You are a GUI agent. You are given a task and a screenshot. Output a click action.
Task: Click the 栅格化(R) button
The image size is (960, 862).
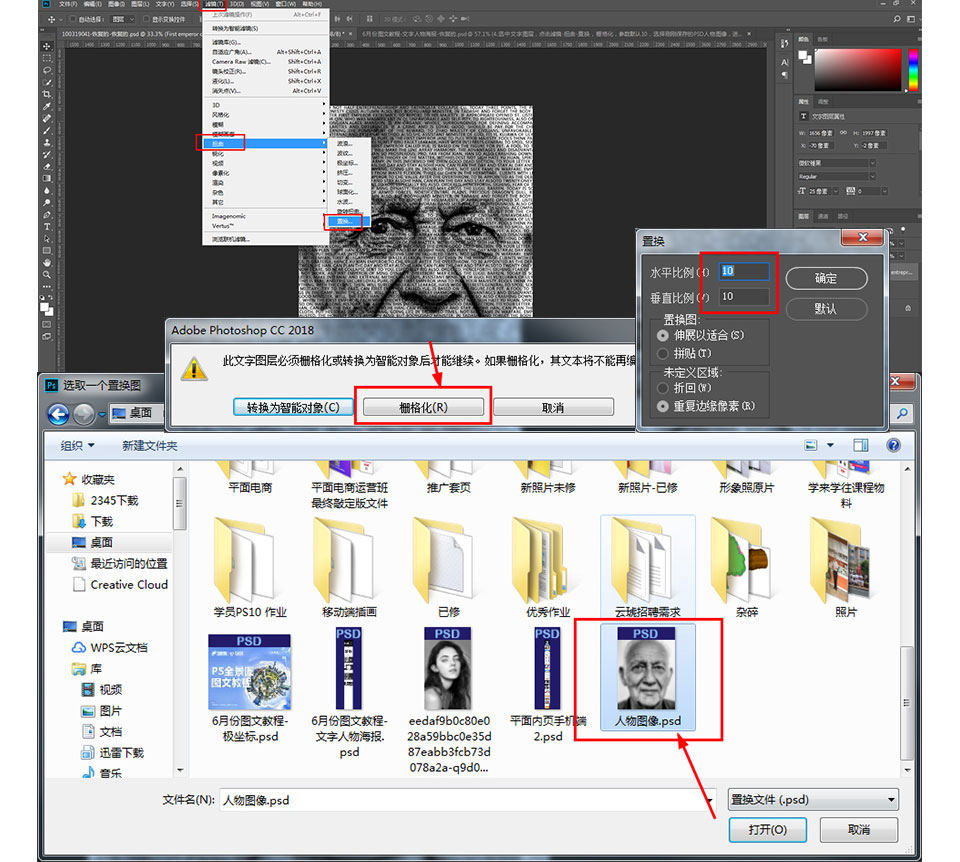[423, 407]
